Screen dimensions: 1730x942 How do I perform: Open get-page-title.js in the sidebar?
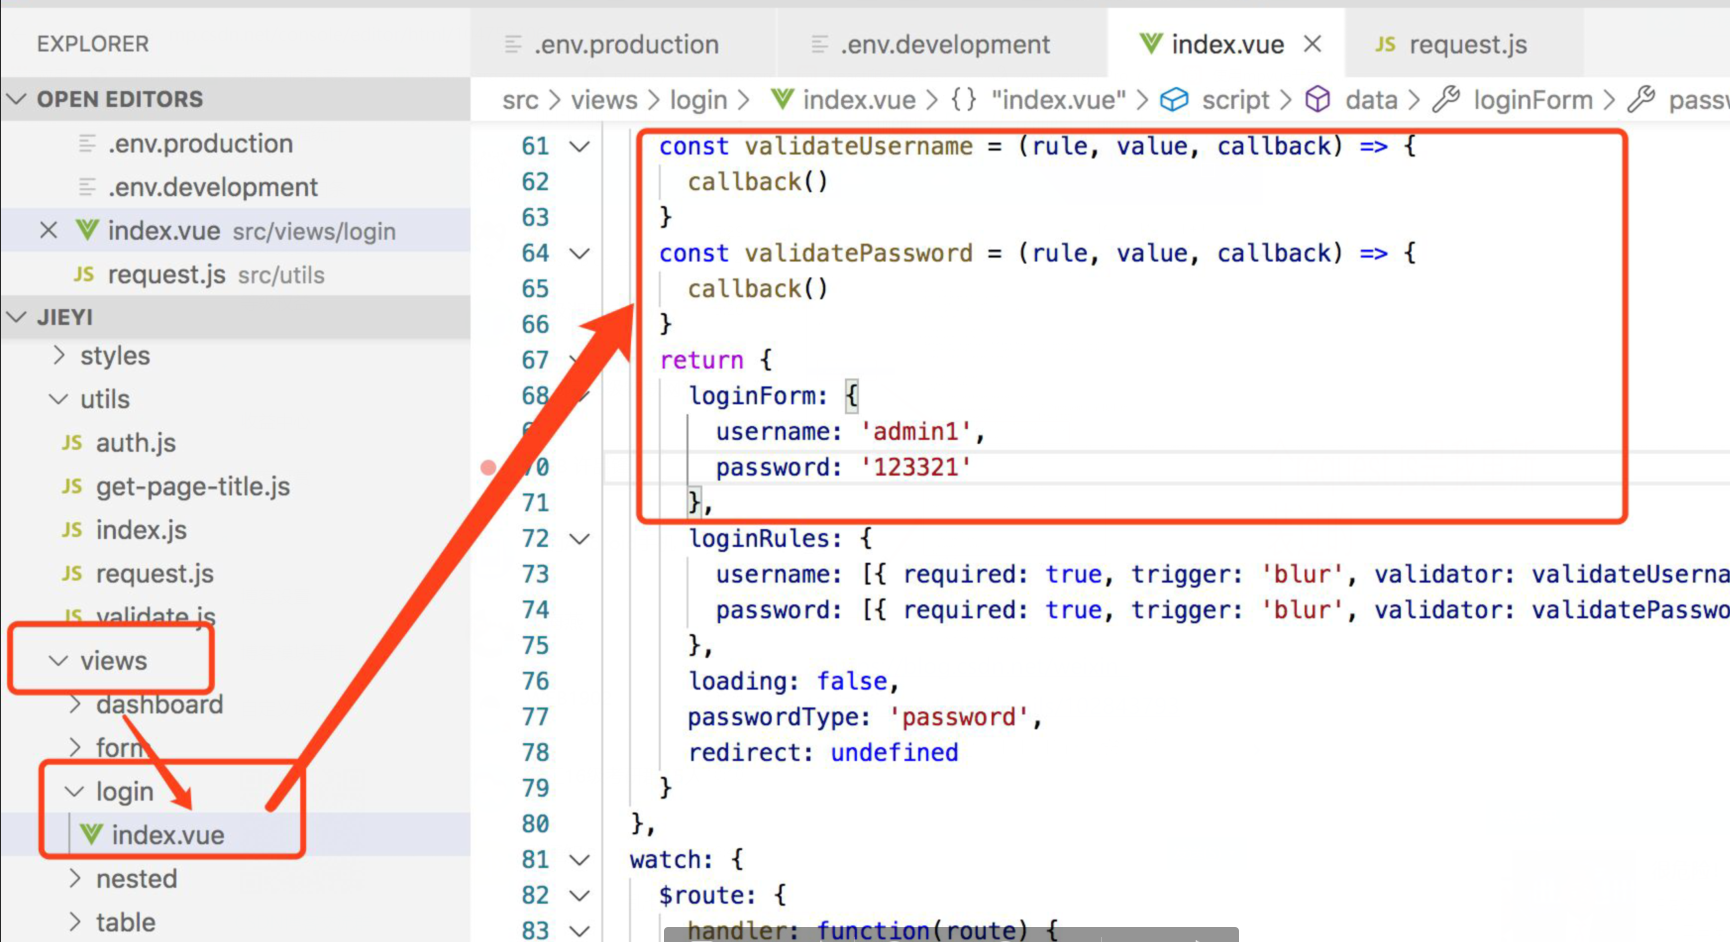193,486
